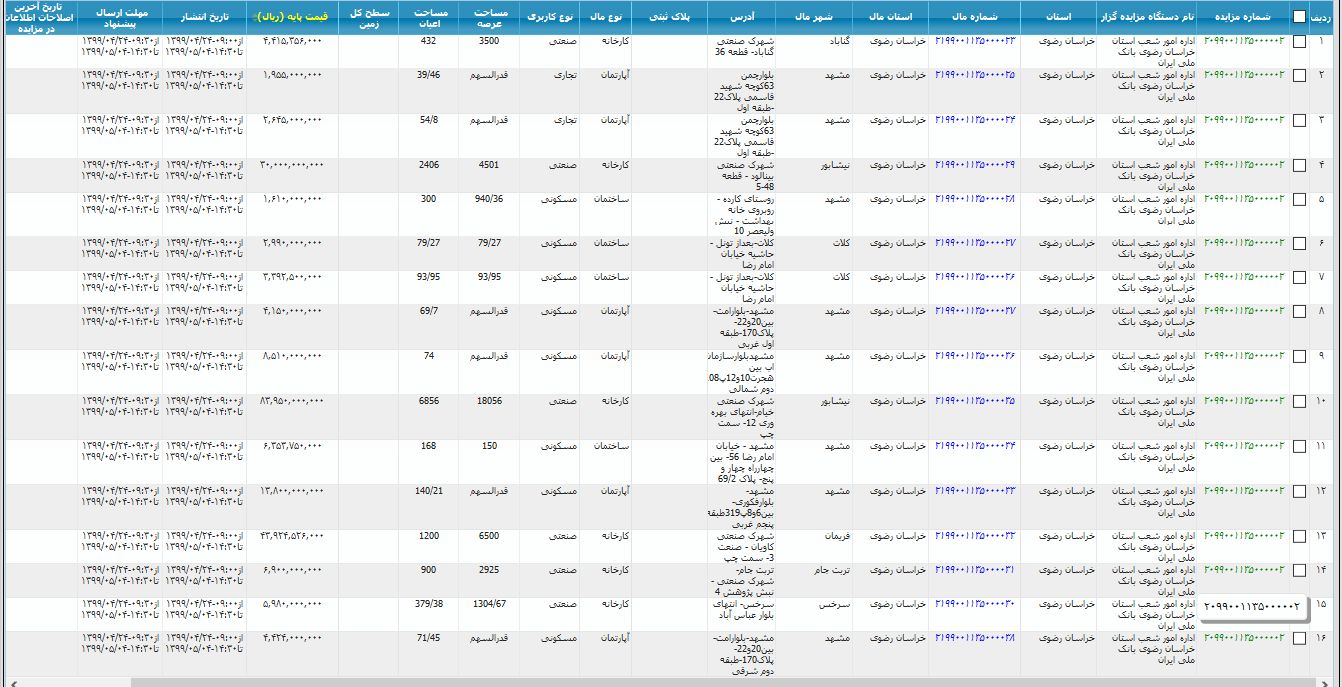The width and height of the screenshot is (1342, 687).
Task: Click the blue property number link in row 5
Action: (974, 199)
